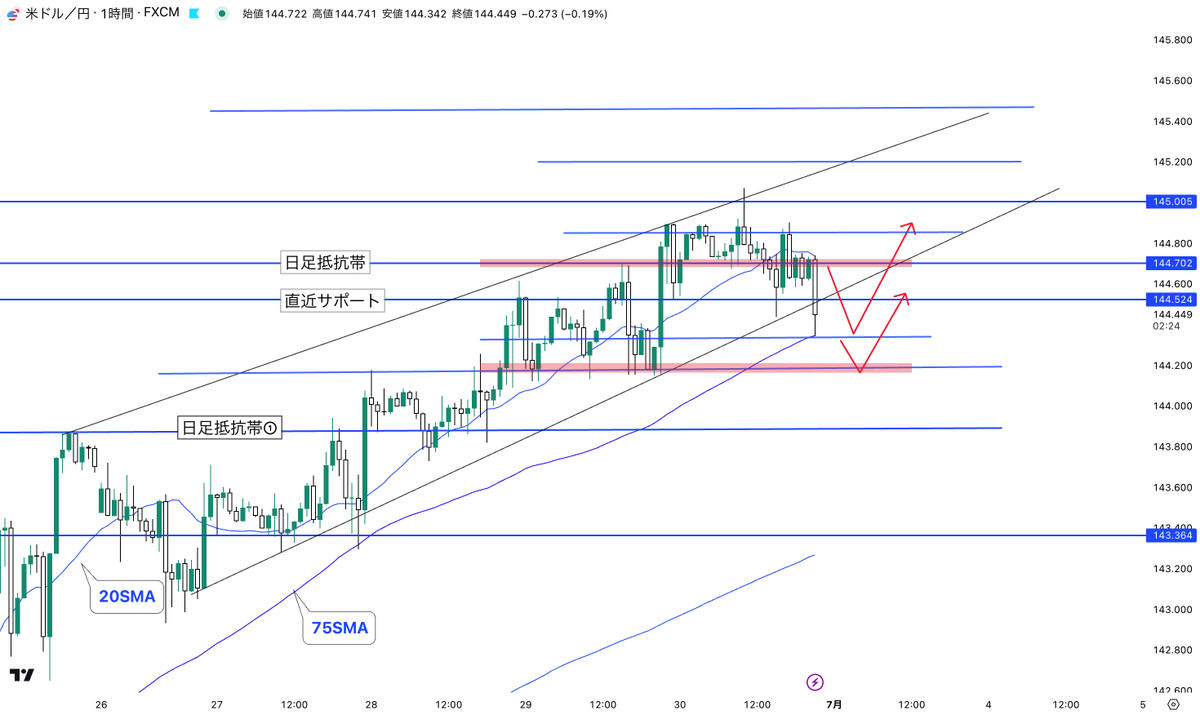The image size is (1200, 715).
Task: Click the bar countdown 02:24
Action: tap(1165, 326)
